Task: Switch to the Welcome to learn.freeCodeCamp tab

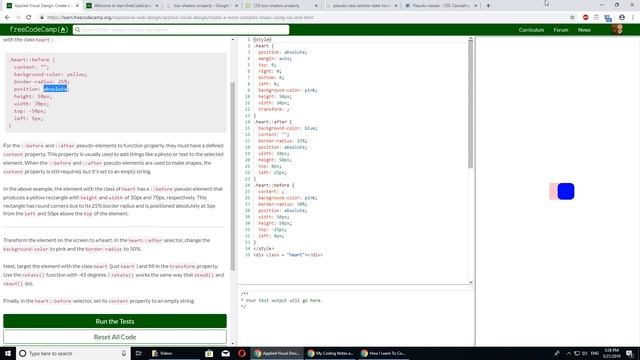Action: tap(122, 6)
